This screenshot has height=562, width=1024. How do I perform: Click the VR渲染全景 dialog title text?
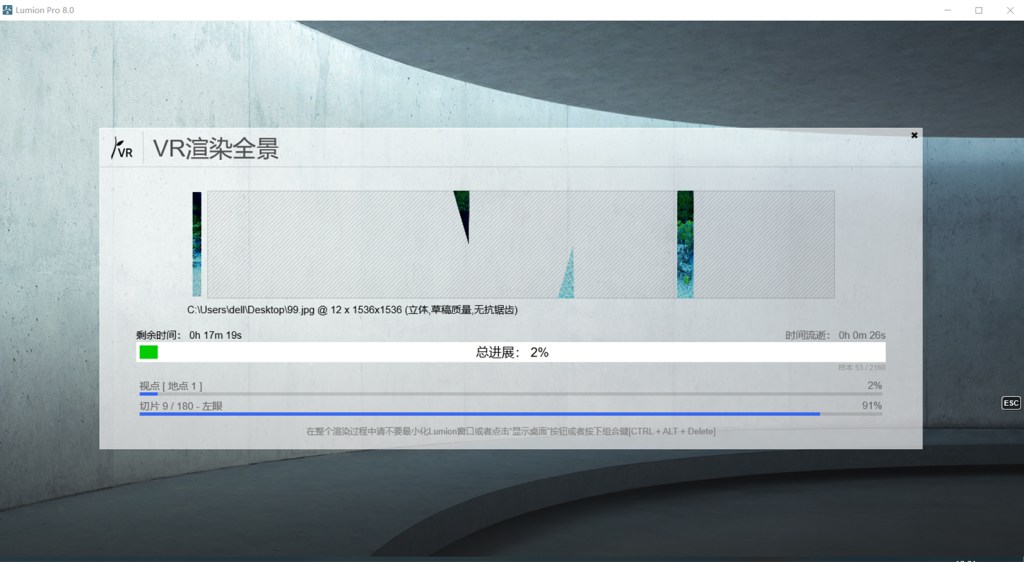click(215, 149)
